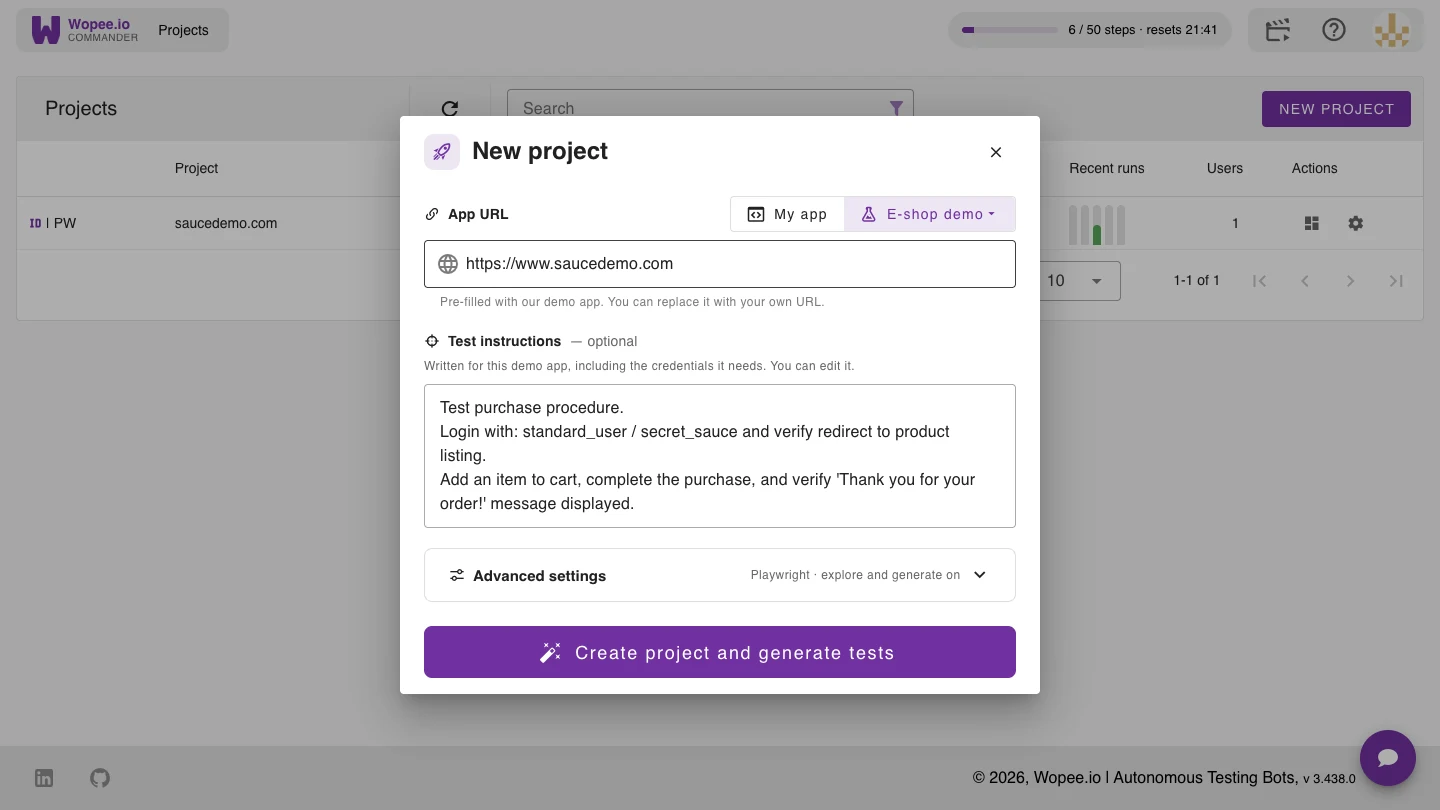Click the Recent runs column header
Image resolution: width=1440 pixels, height=810 pixels.
(1107, 168)
